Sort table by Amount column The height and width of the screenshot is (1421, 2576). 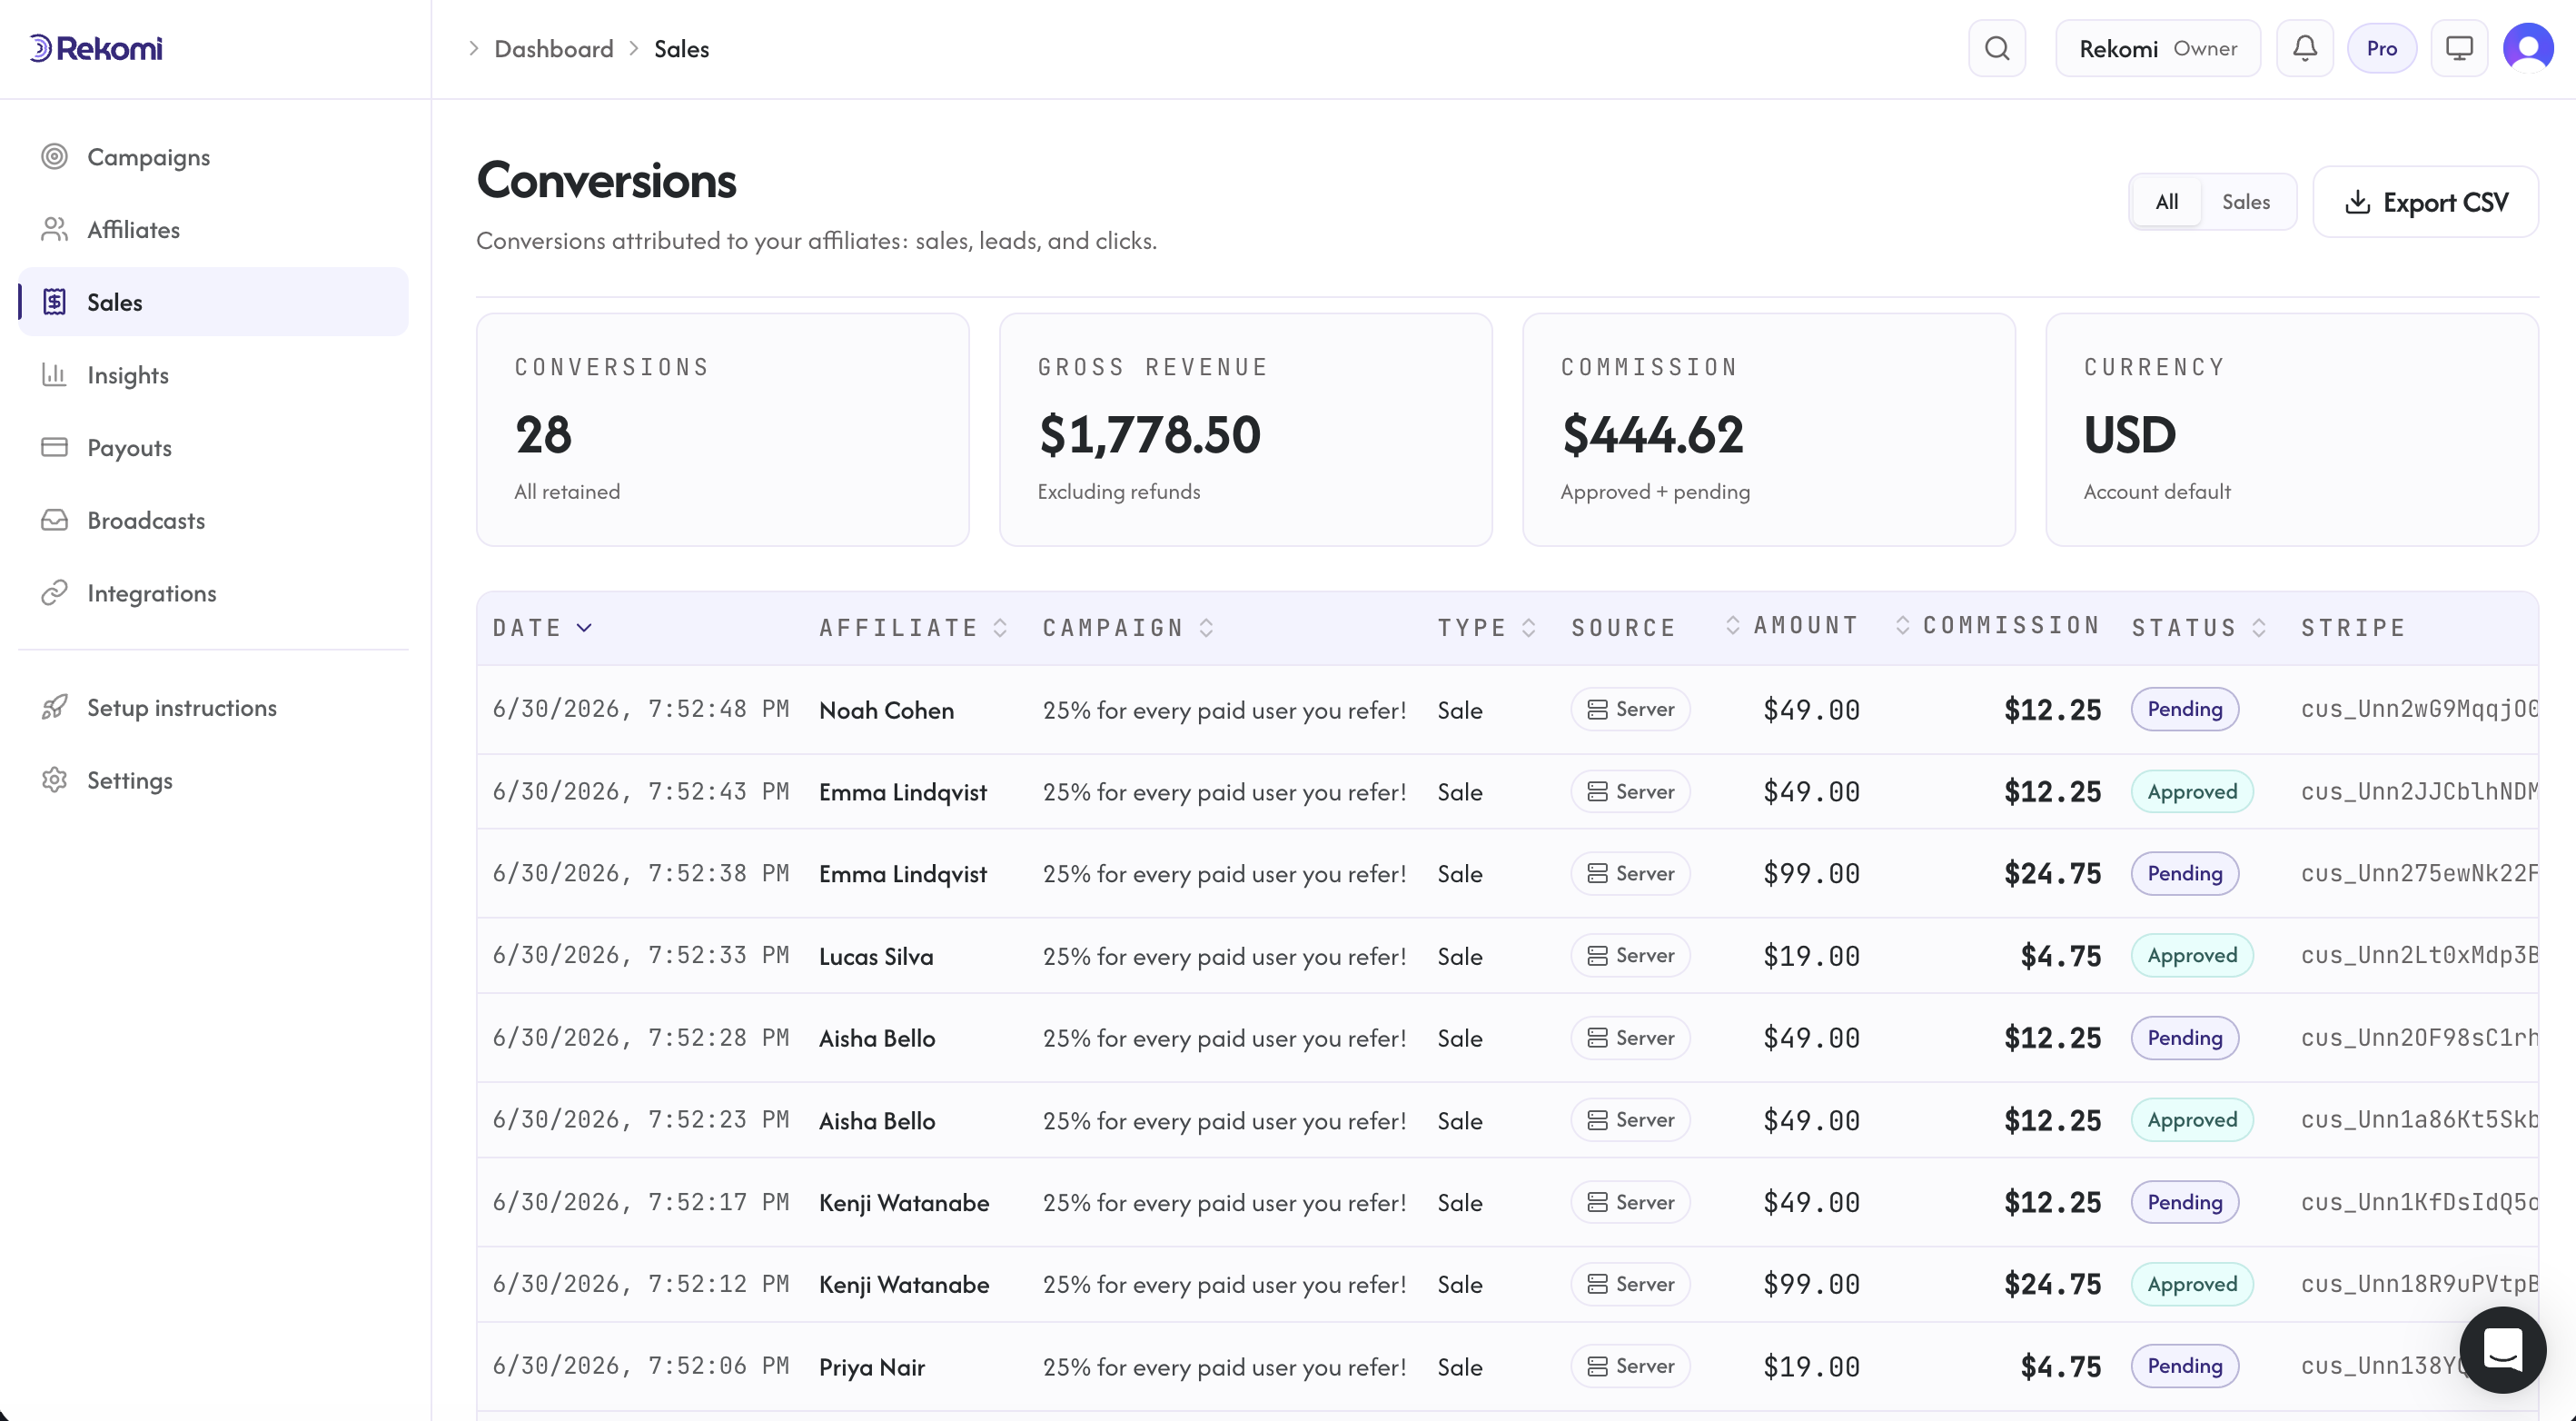coord(1792,626)
